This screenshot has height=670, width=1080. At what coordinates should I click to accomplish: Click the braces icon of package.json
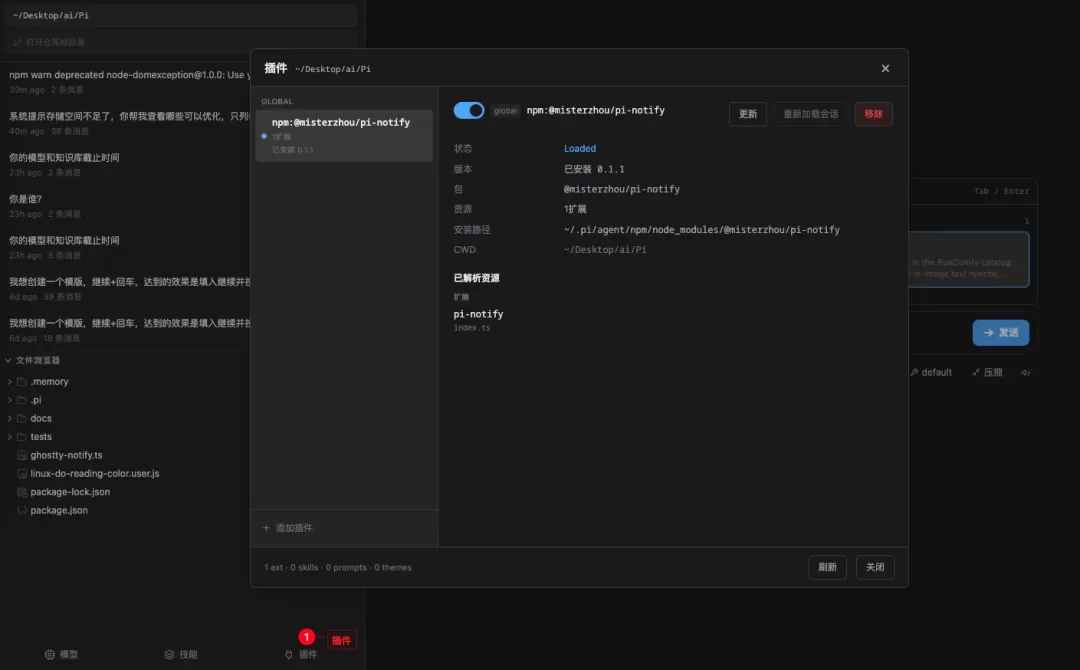click(22, 510)
